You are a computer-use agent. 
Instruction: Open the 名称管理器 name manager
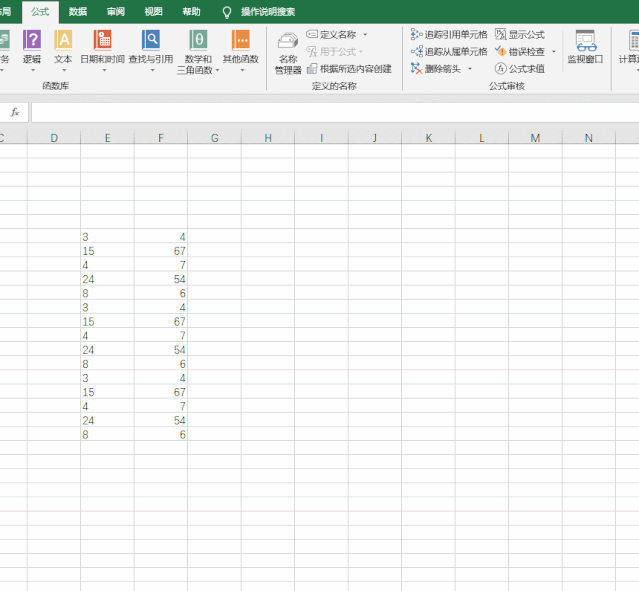[288, 53]
